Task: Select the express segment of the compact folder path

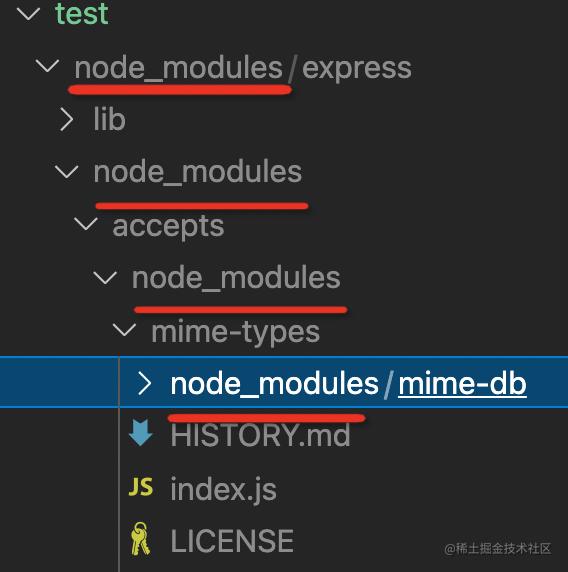Action: 357,68
